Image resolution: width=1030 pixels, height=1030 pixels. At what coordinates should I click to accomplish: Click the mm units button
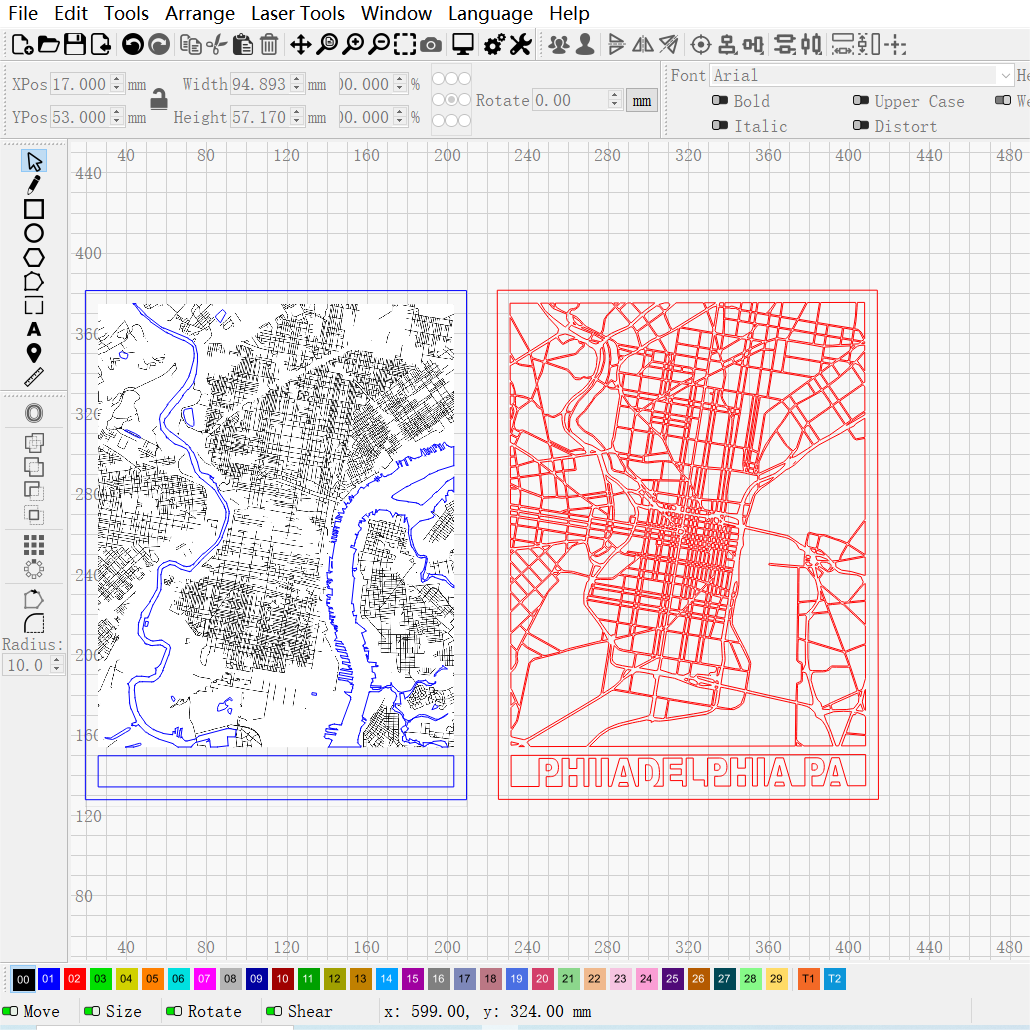click(x=642, y=101)
